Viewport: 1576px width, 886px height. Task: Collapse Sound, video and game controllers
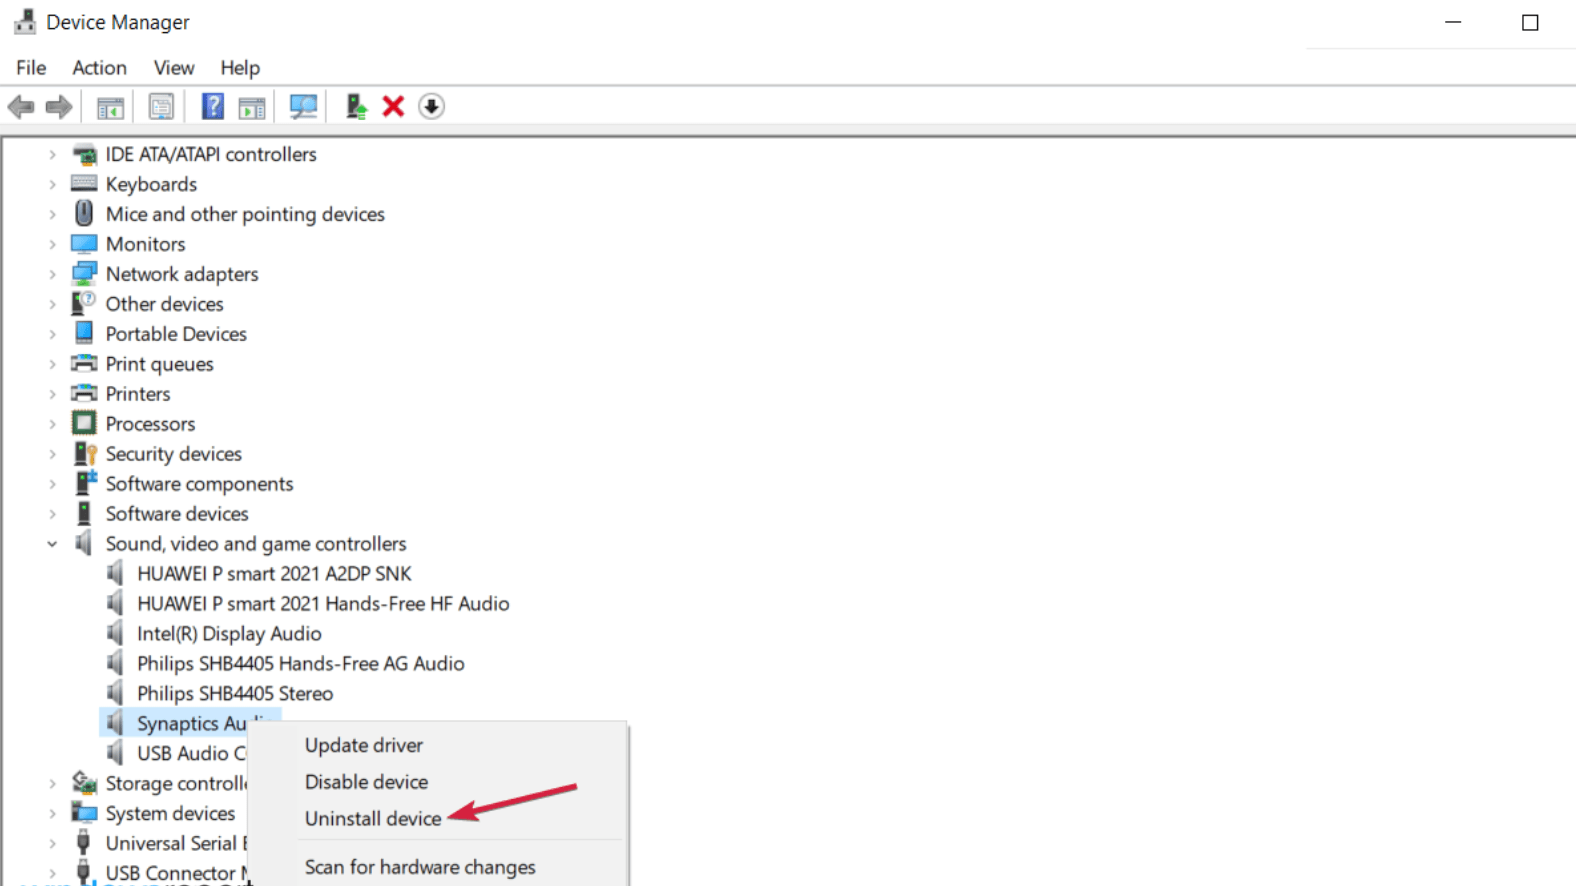(x=52, y=544)
